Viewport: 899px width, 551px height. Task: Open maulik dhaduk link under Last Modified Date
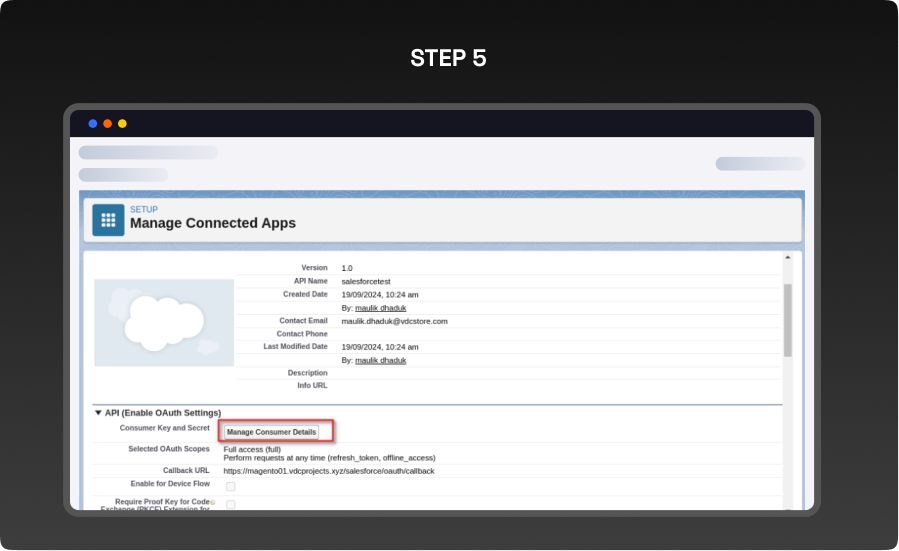(380, 360)
